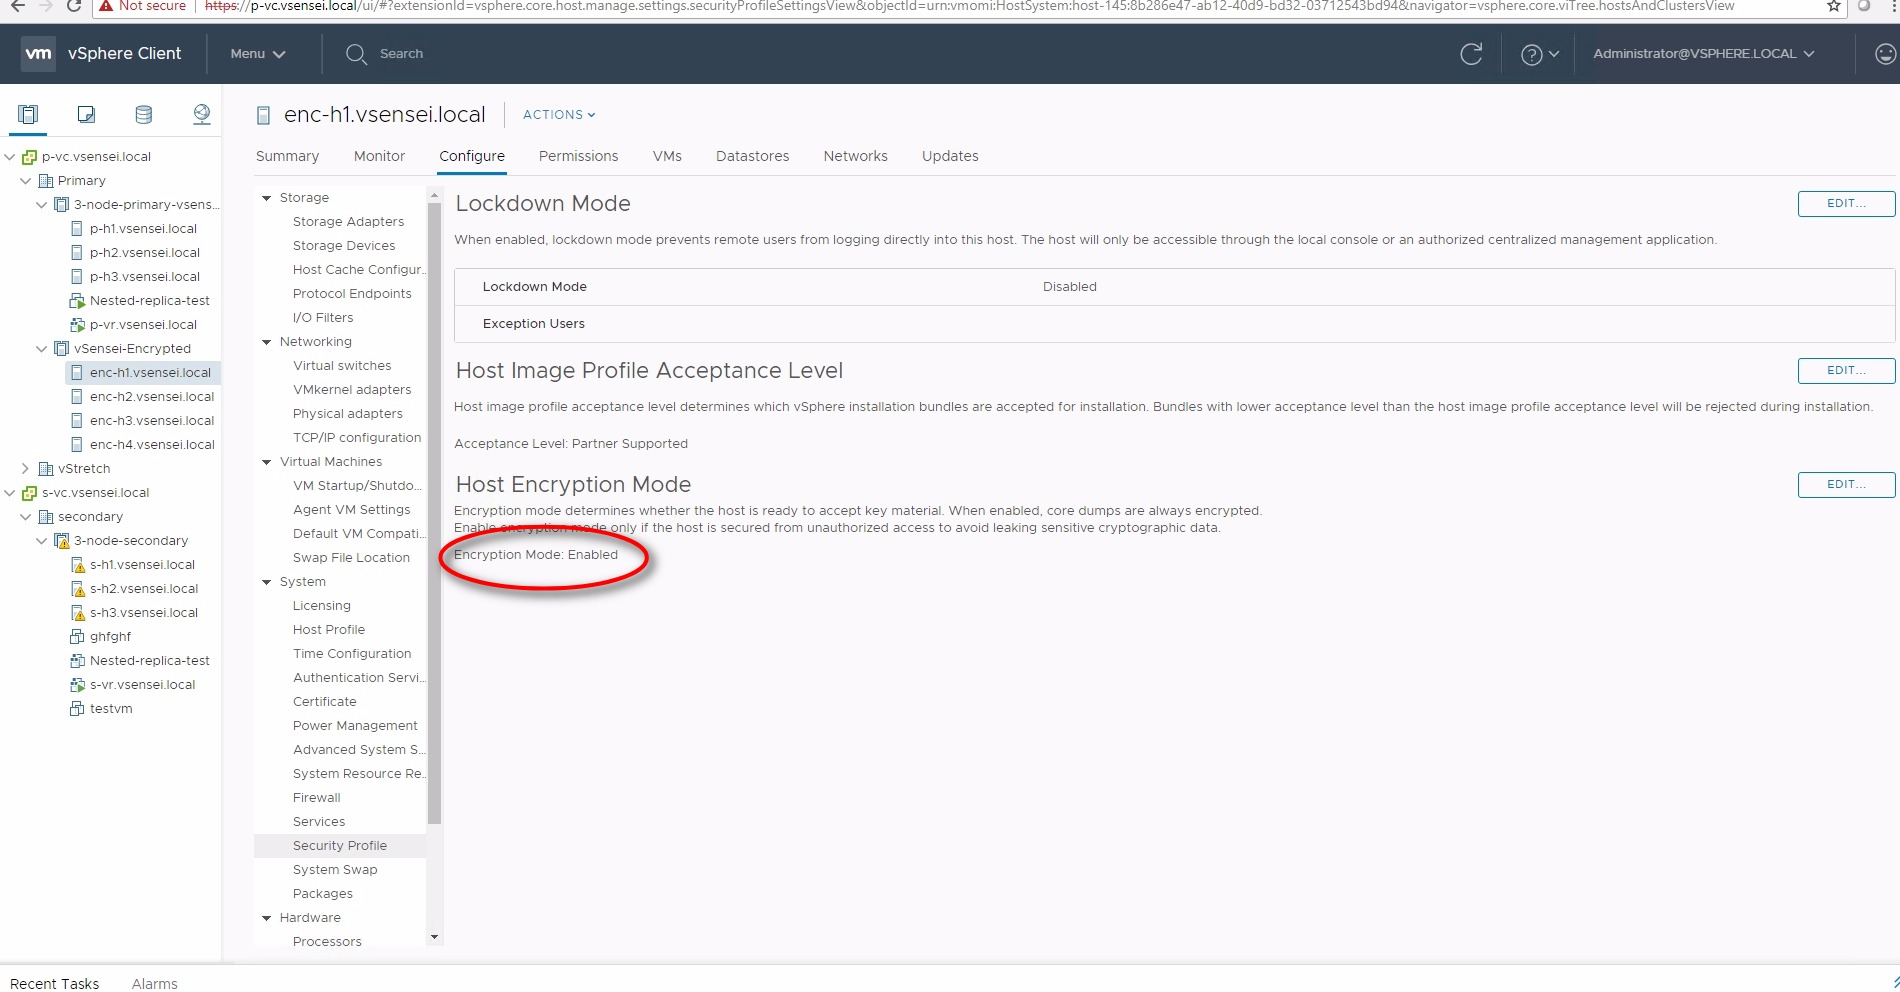The width and height of the screenshot is (1900, 992).
Task: Switch to Storage inventory view icon
Action: click(144, 114)
